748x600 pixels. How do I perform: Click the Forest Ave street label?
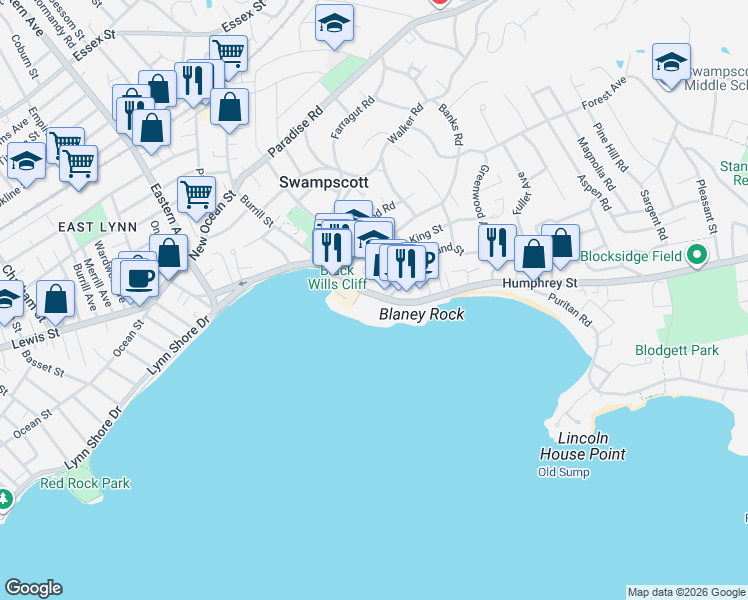[603, 93]
